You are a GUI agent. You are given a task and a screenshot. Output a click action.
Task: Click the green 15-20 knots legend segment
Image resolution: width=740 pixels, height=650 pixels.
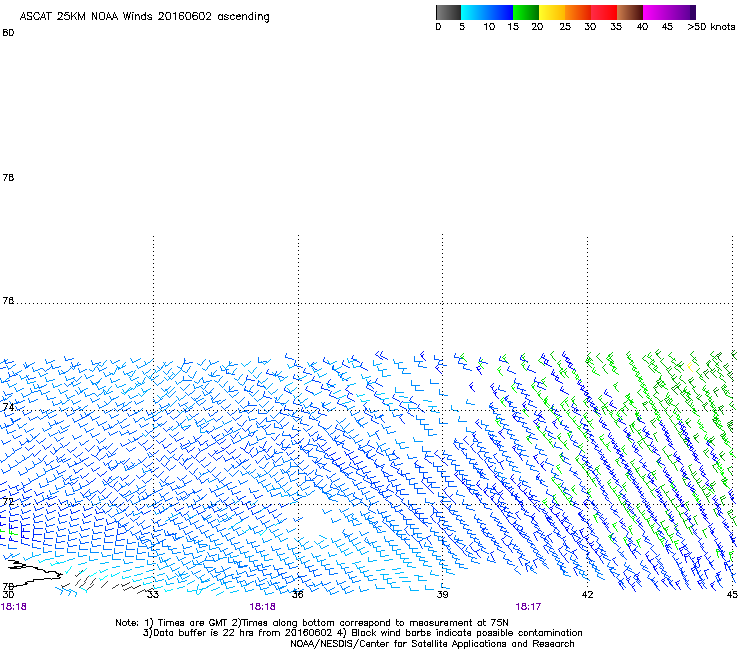pos(526,12)
